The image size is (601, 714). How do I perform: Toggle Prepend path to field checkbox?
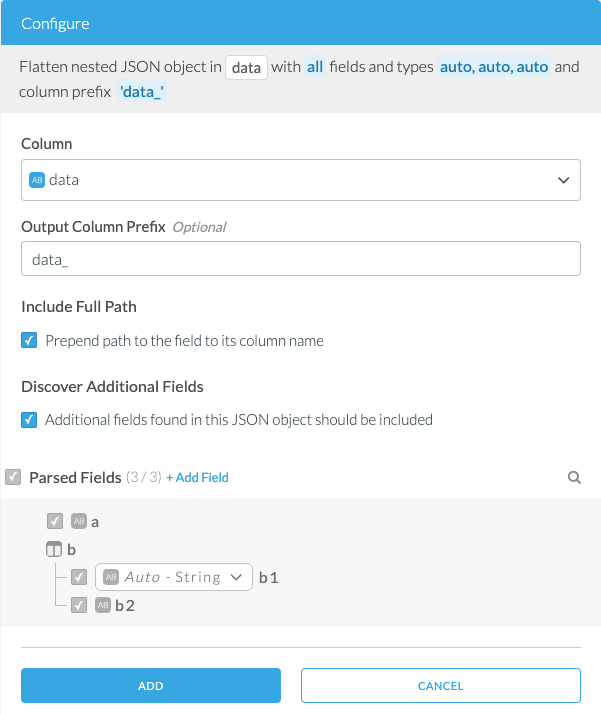point(29,341)
